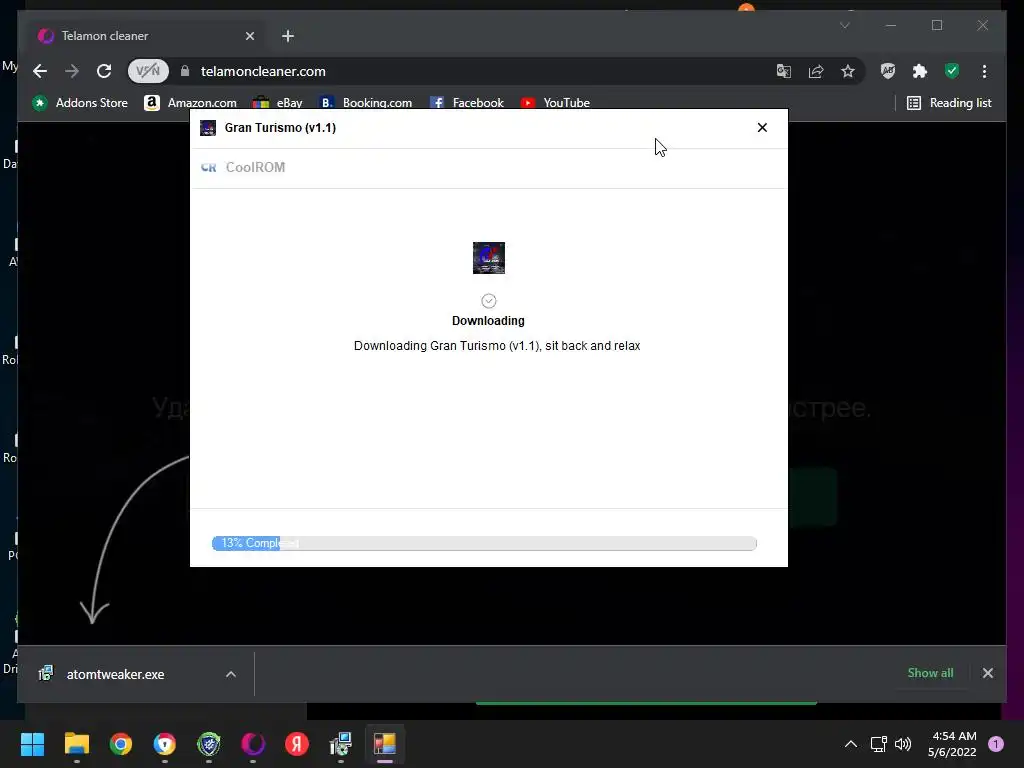Open the notification center badge
The image size is (1024, 768).
[x=996, y=744]
